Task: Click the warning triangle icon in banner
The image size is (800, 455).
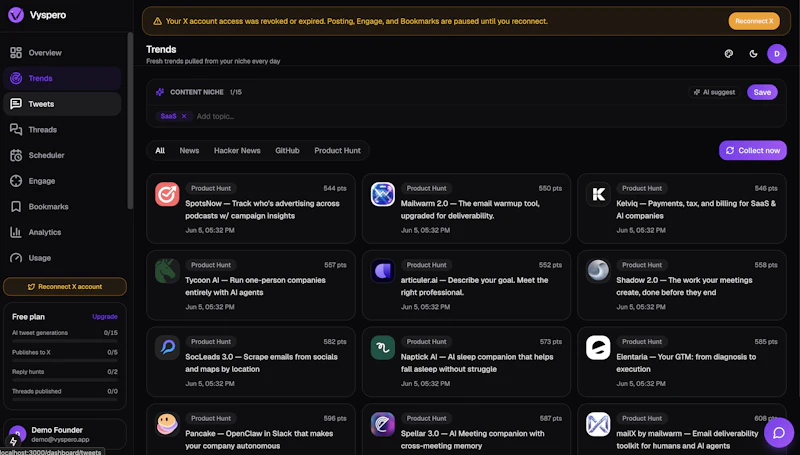Action: point(158,21)
